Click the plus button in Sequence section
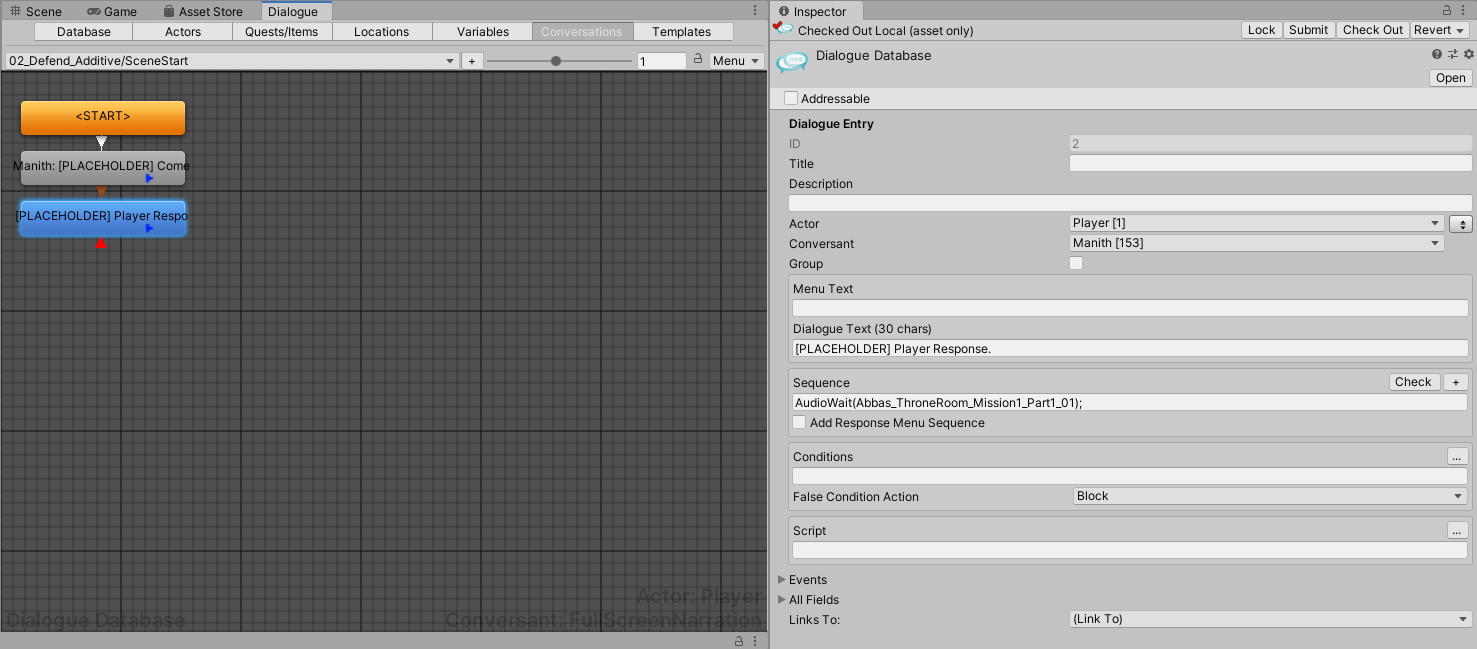1477x649 pixels. pos(1456,382)
